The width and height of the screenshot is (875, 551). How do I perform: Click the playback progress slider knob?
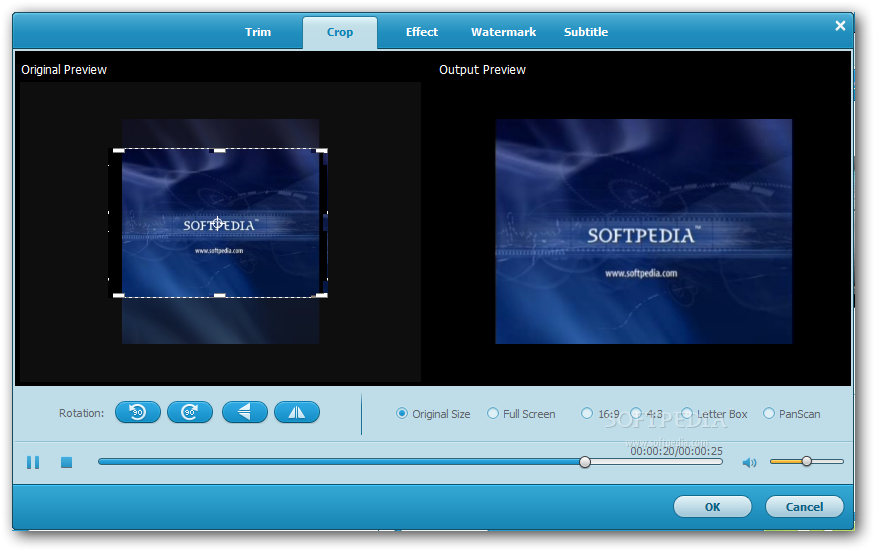point(585,462)
